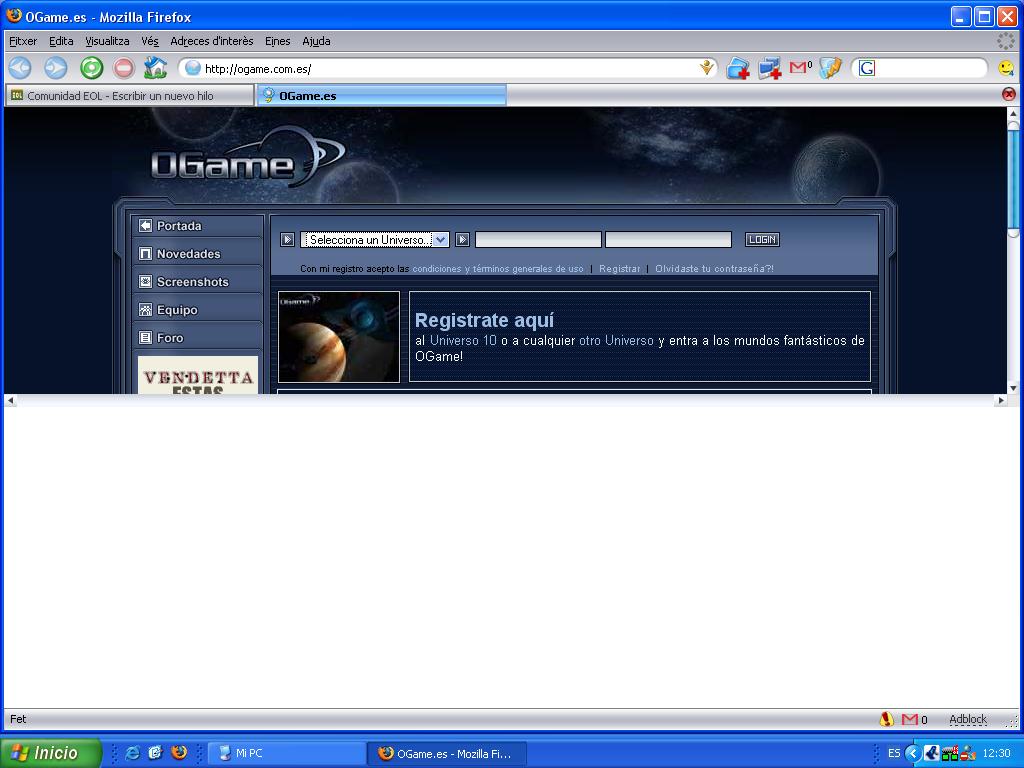Open the Fitxer menu
Screen dimensions: 1024x768
coord(23,41)
